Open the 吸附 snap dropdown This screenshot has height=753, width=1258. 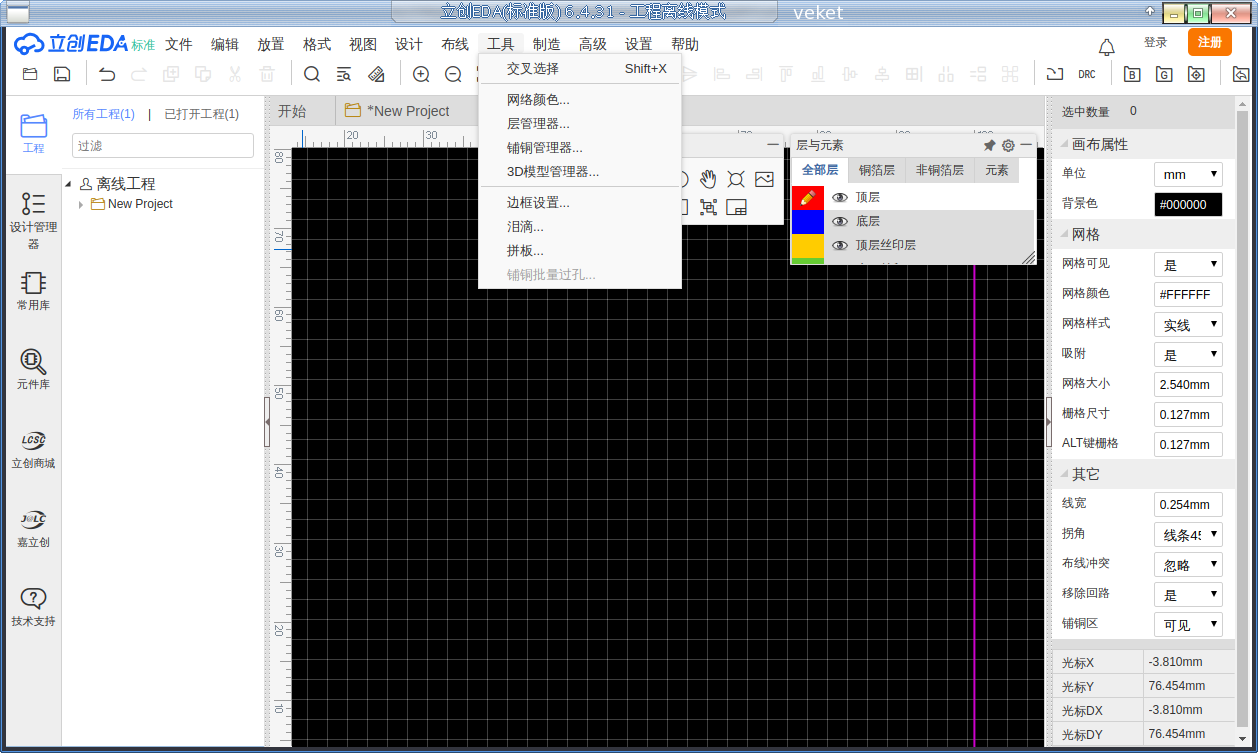pos(1188,354)
